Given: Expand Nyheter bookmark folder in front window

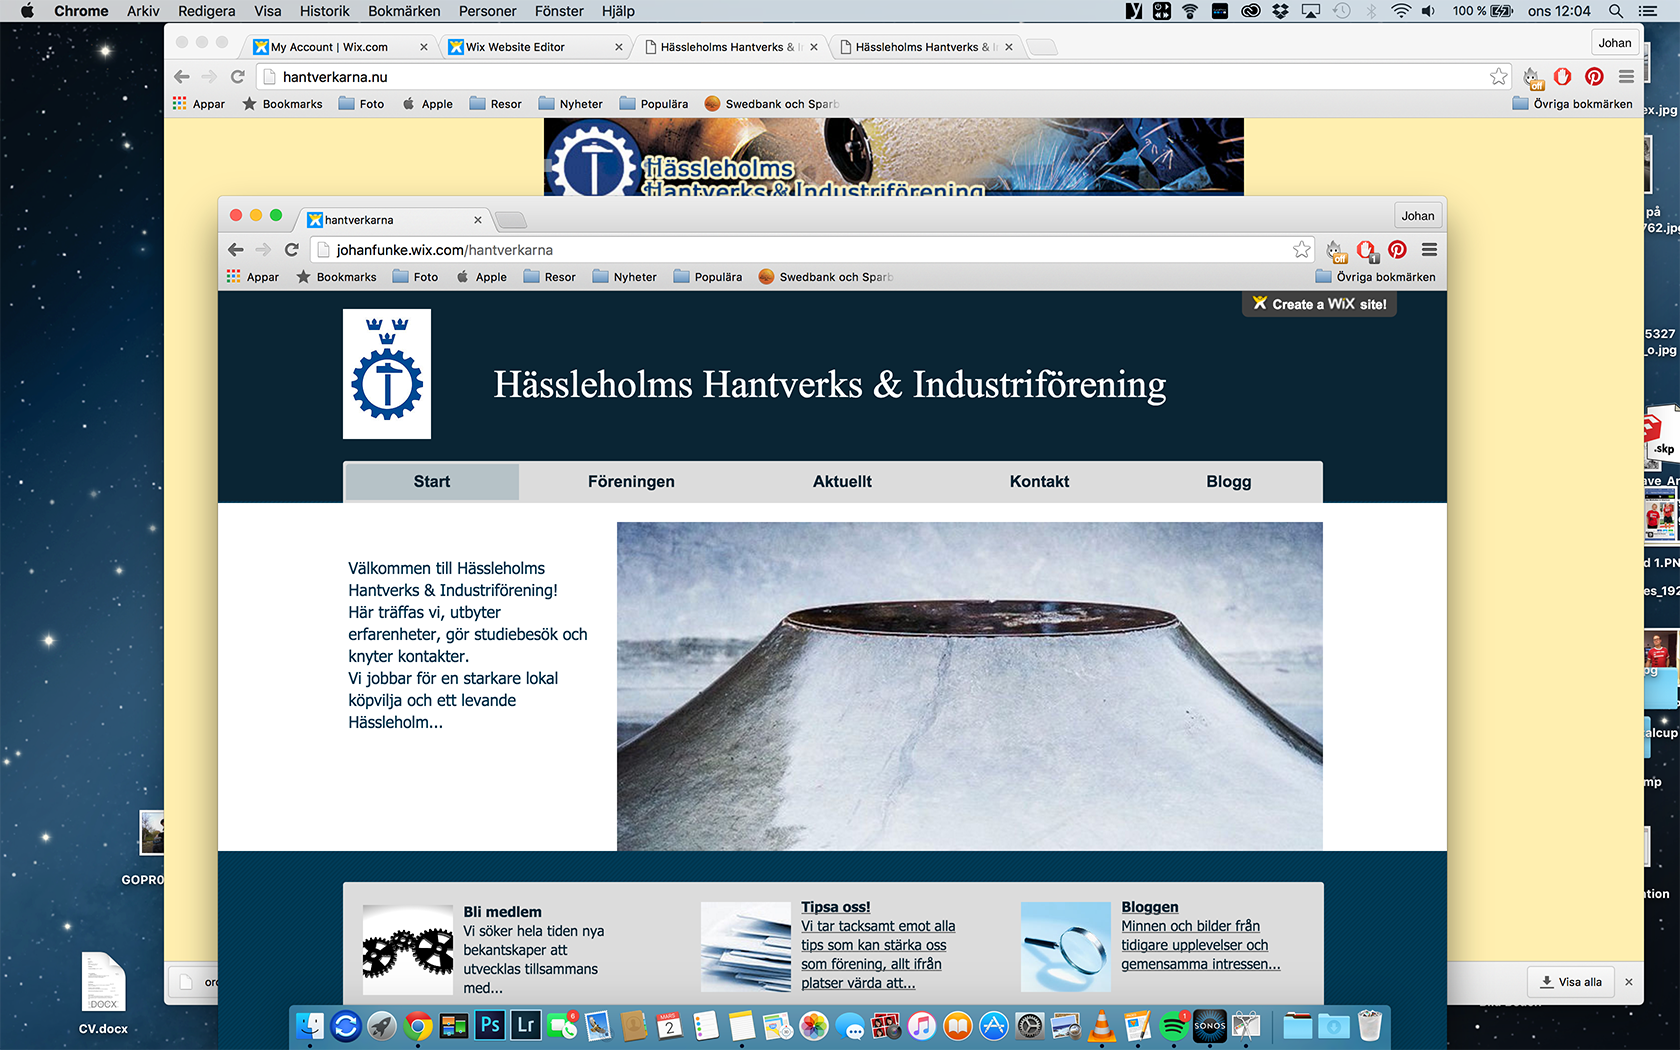Looking at the screenshot, I should pyautogui.click(x=624, y=277).
